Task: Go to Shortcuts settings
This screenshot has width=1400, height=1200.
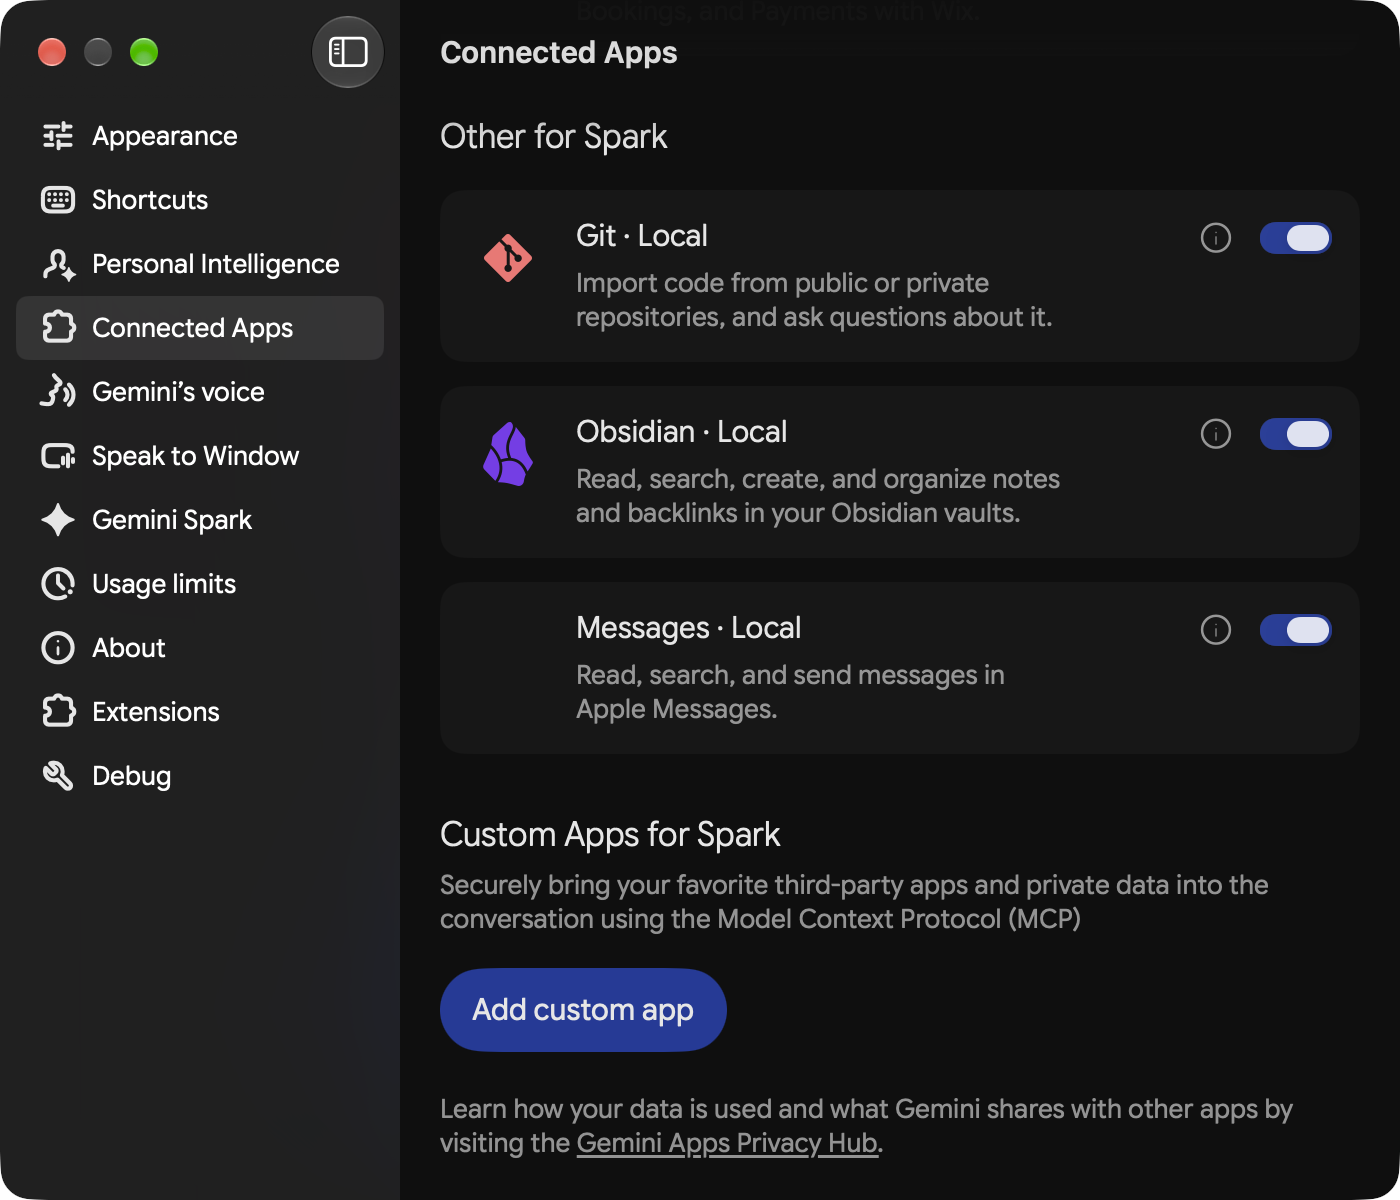Action: 200,200
